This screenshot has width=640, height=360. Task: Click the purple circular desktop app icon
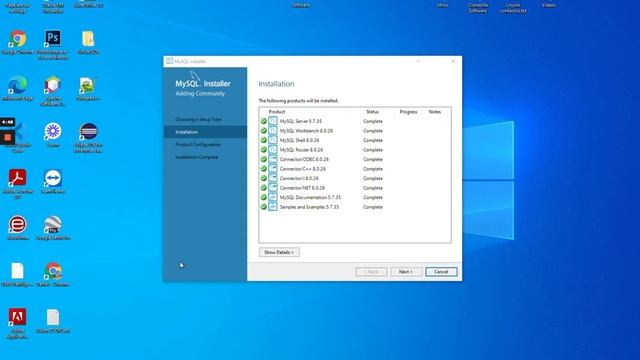point(53,132)
